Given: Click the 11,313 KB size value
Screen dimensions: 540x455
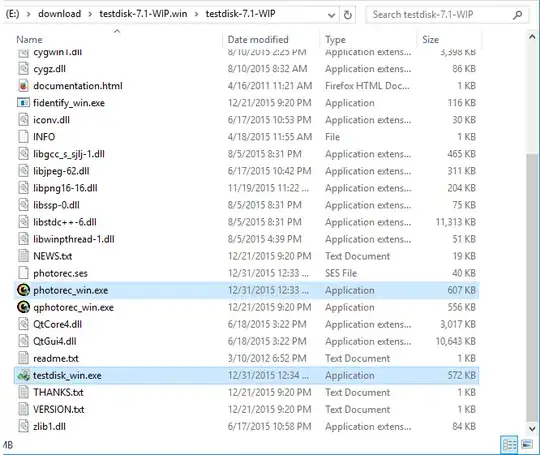Looking at the screenshot, I should (456, 222).
